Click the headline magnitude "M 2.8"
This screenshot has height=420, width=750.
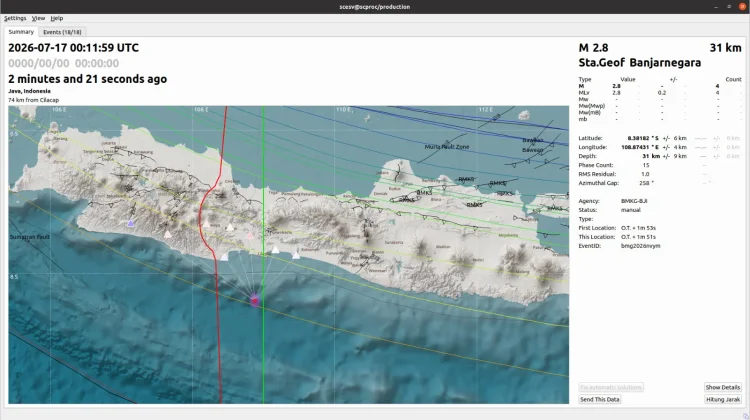(x=593, y=48)
